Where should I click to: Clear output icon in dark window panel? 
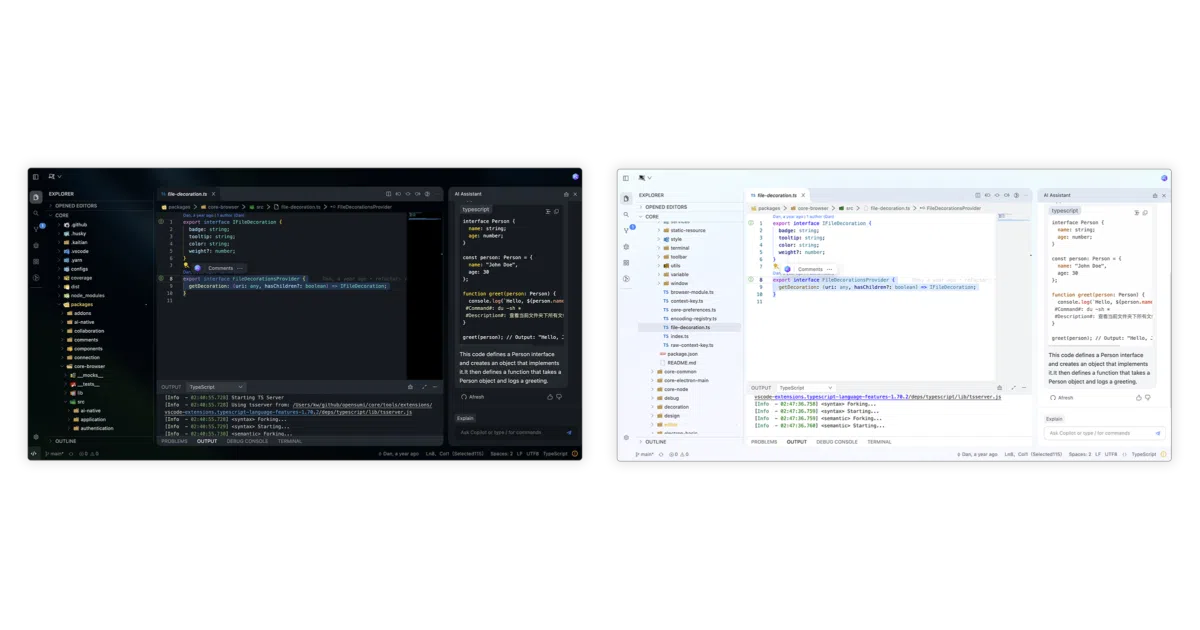point(410,387)
